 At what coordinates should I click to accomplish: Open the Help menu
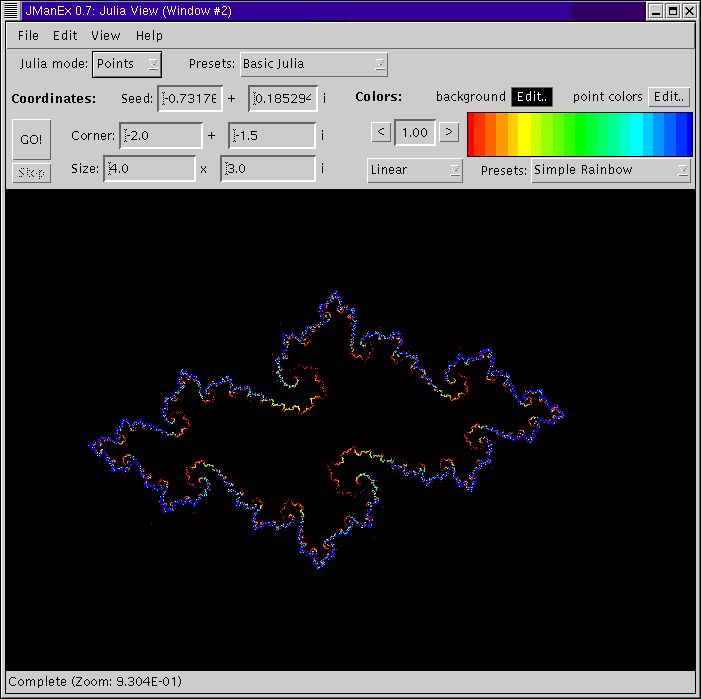pos(149,35)
